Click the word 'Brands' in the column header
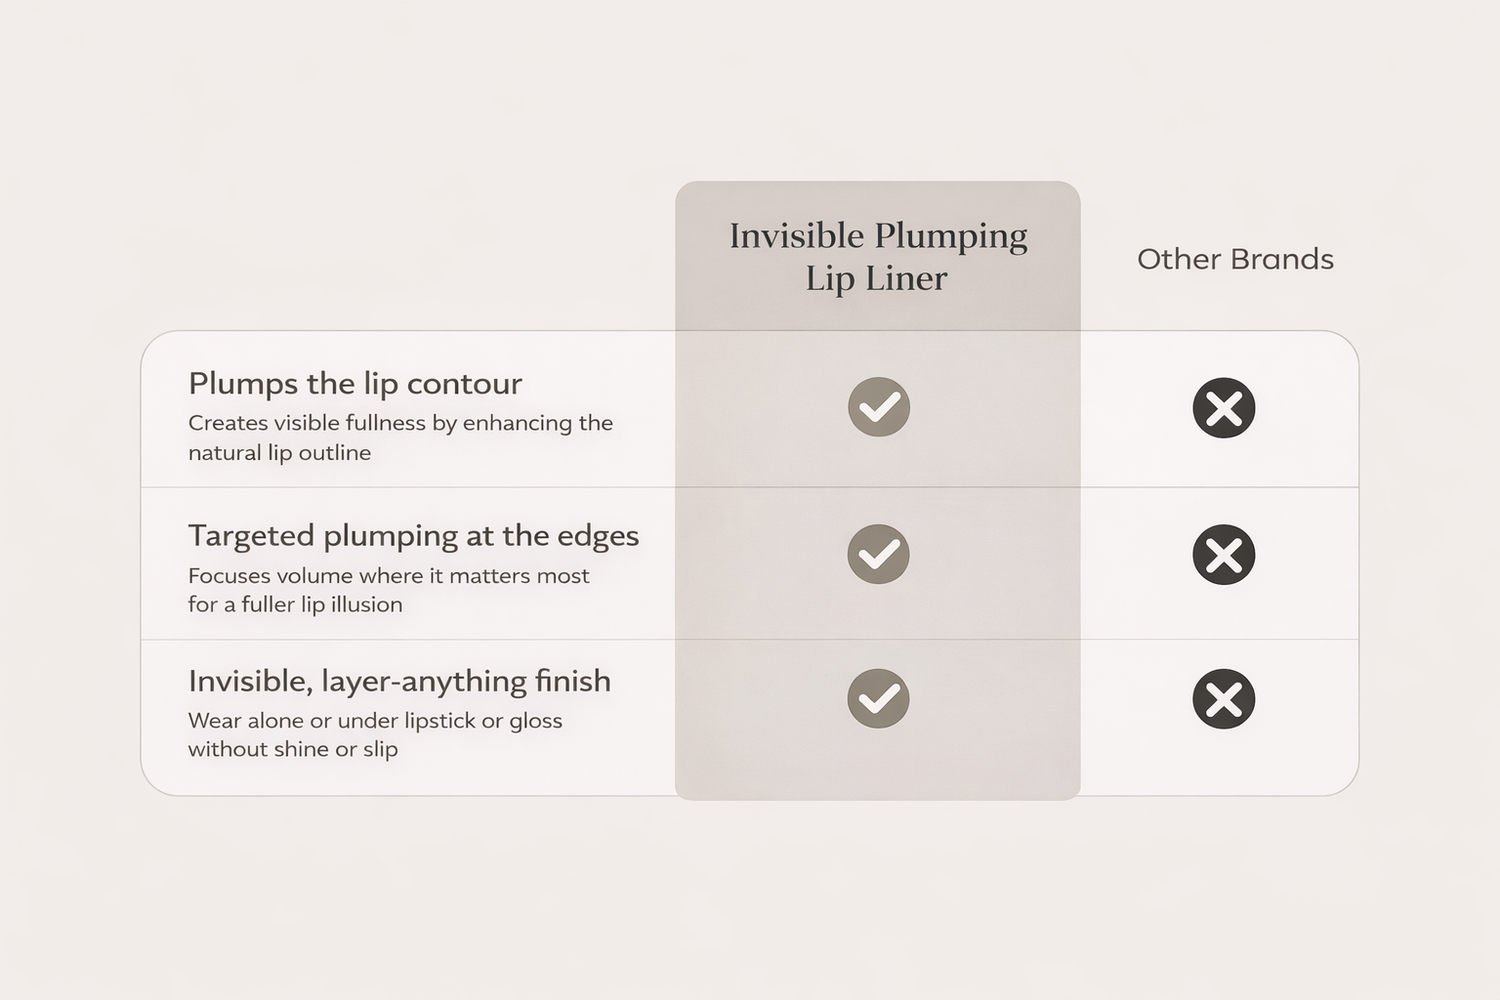Image resolution: width=1500 pixels, height=1000 pixels. click(x=1283, y=259)
